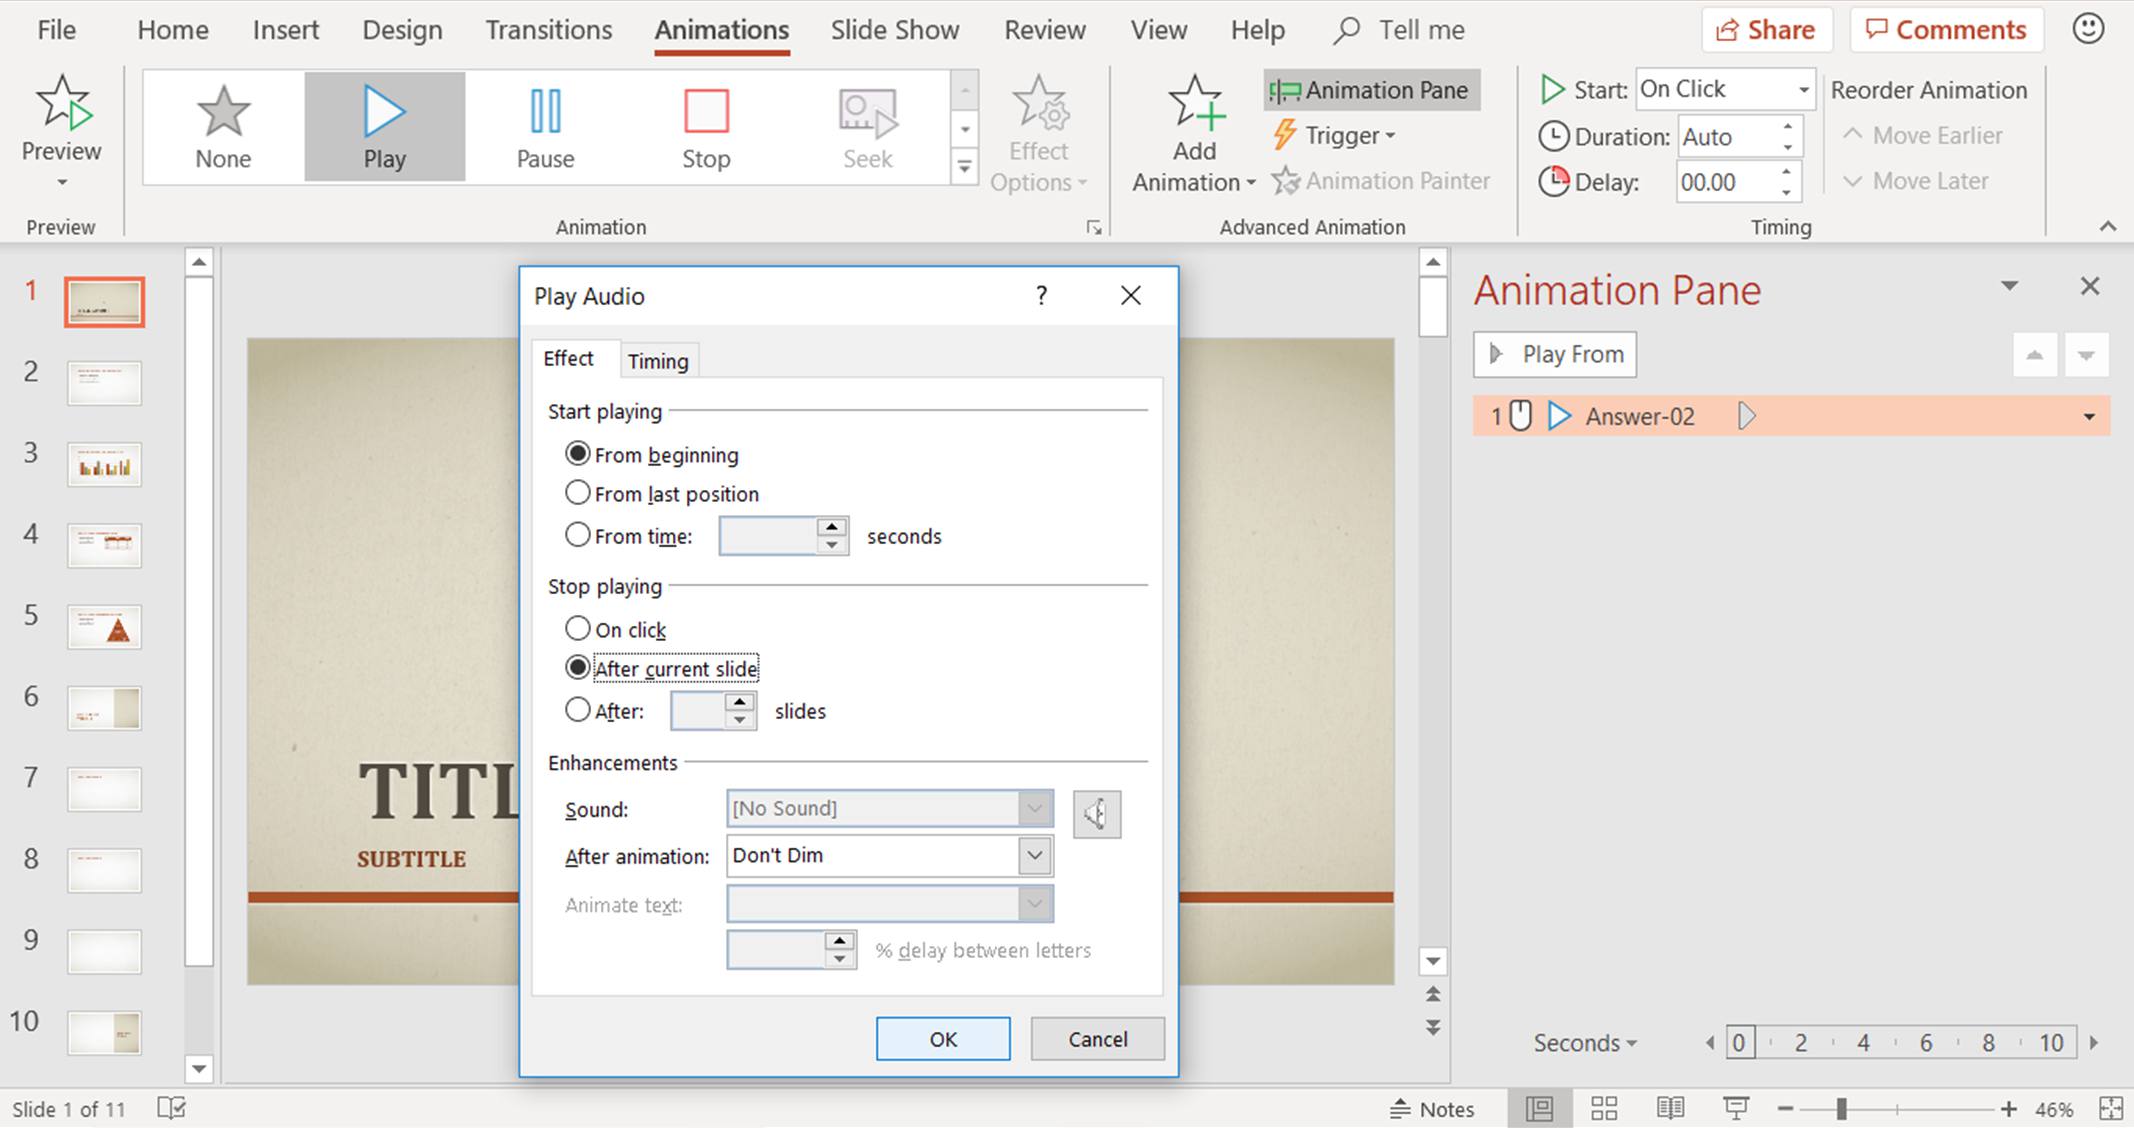The height and width of the screenshot is (1128, 2134).
Task: Click the Play From button in Animation Pane
Action: 1553,353
